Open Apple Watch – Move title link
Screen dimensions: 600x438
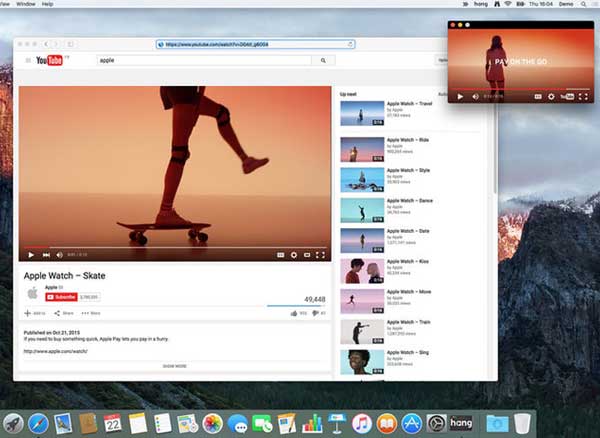click(x=409, y=292)
